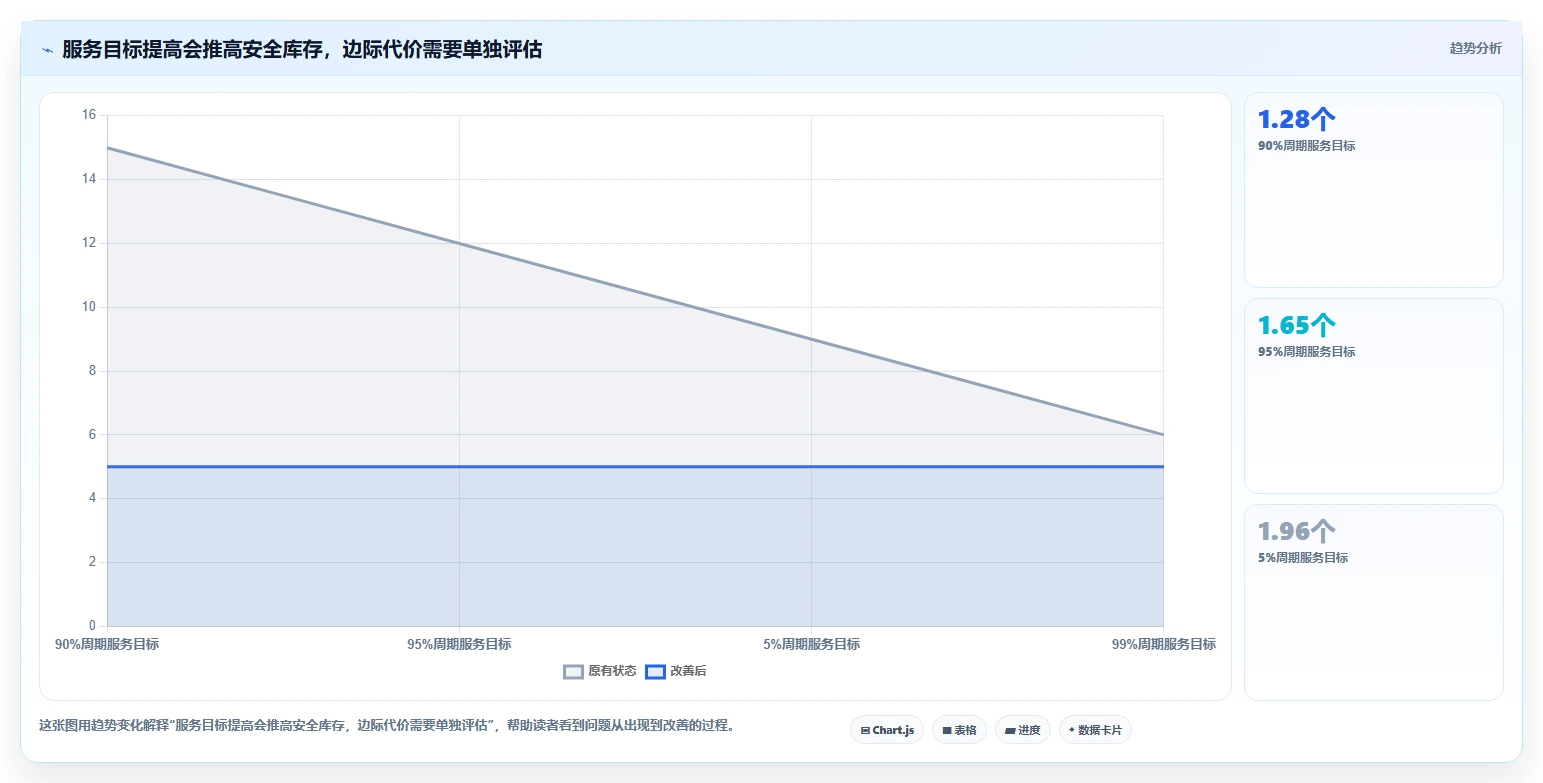Select the 表格 tag chip
The image size is (1543, 783).
point(959,730)
